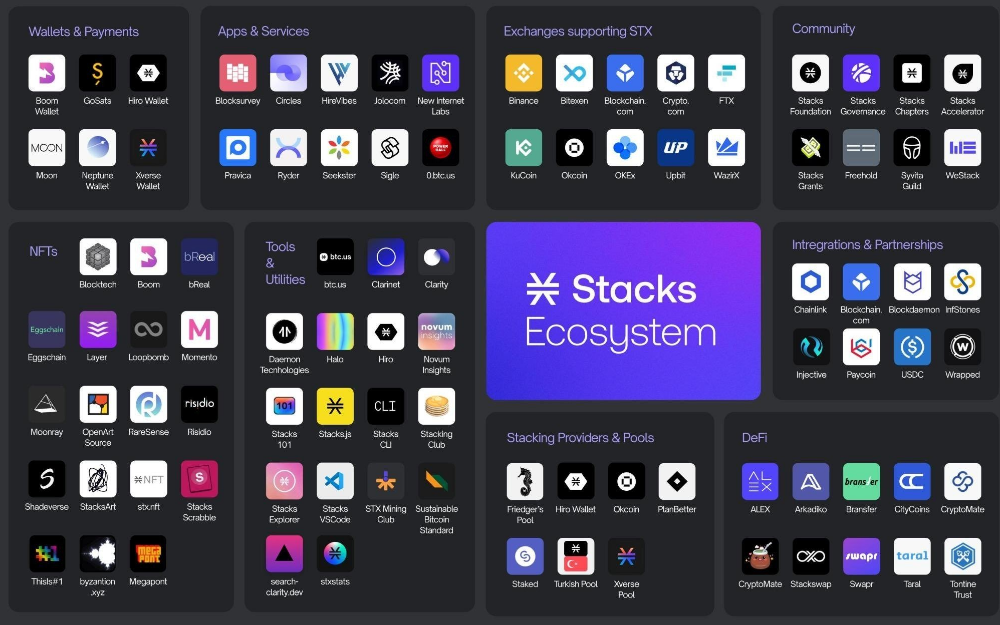Click the Arkadiko icon
This screenshot has height=625, width=1000.
pyautogui.click(x=811, y=481)
